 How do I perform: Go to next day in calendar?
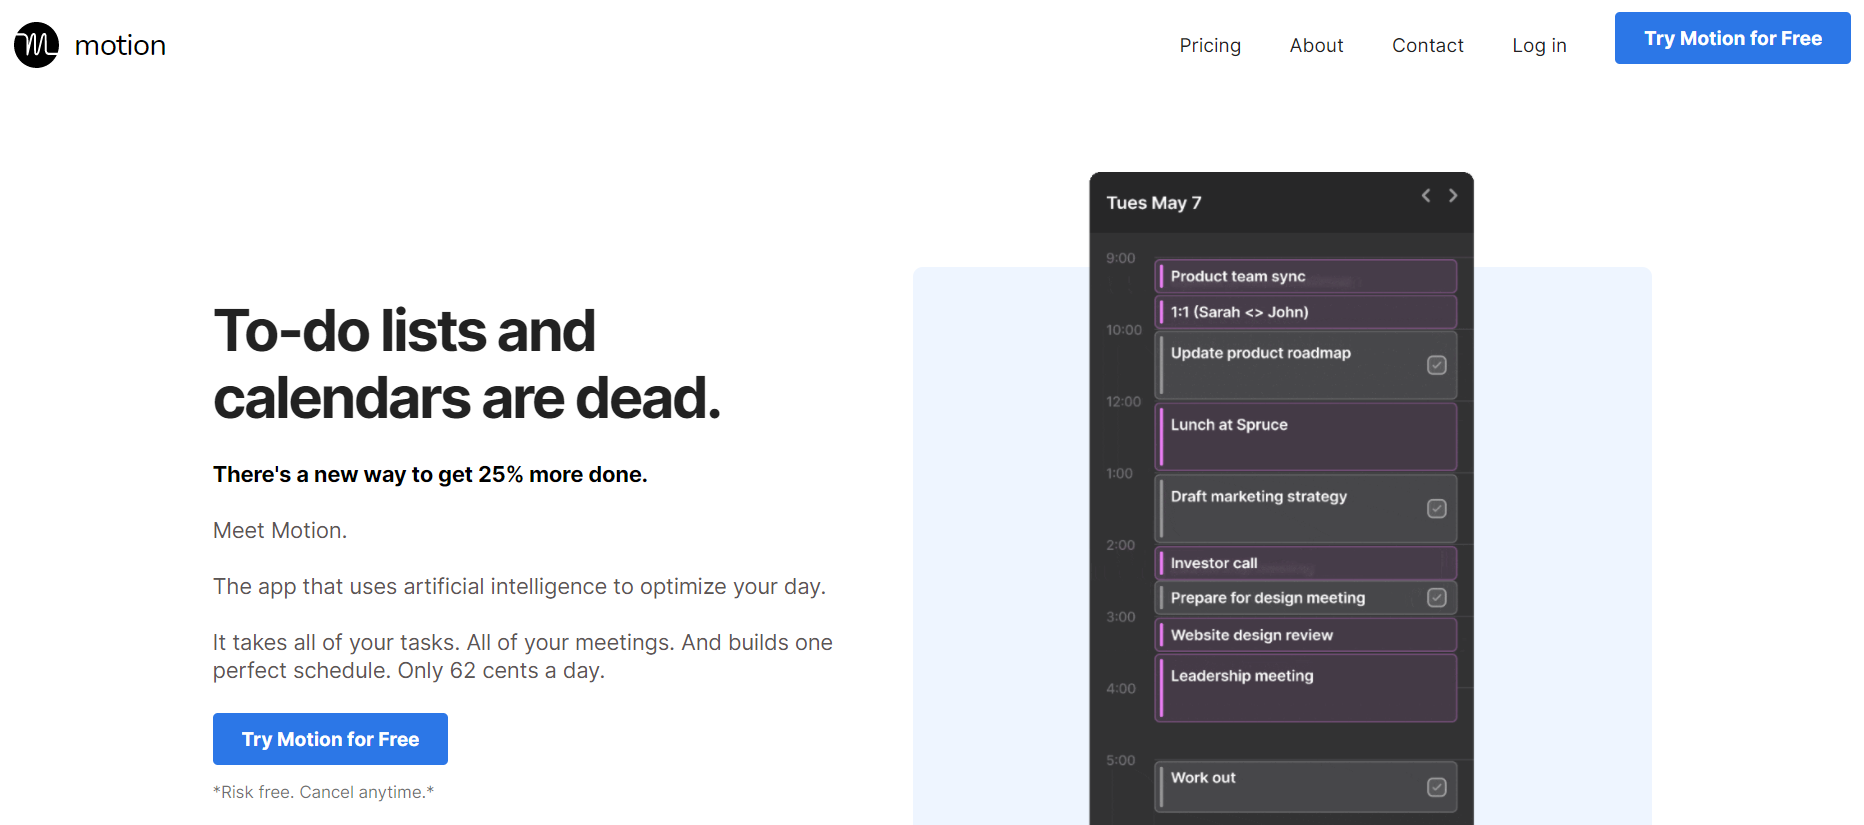[1453, 196]
